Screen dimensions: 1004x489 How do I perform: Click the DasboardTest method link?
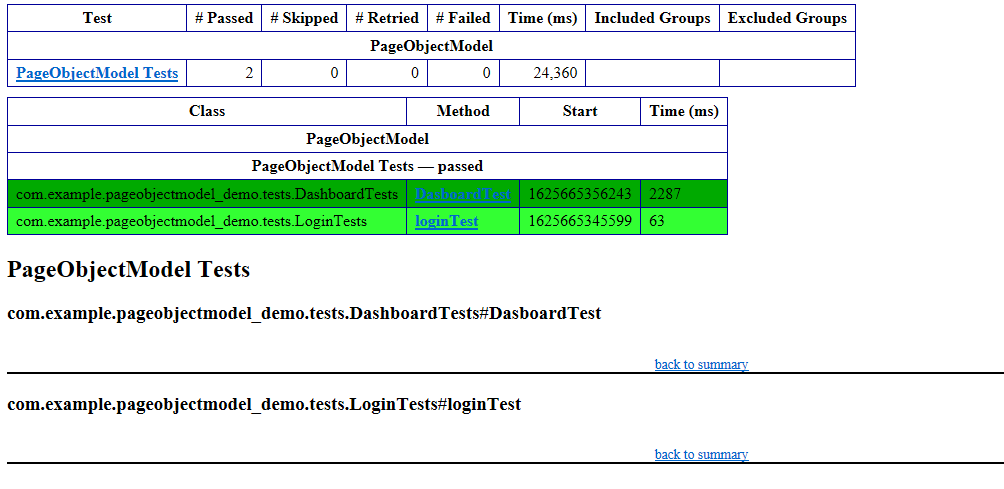coord(463,194)
